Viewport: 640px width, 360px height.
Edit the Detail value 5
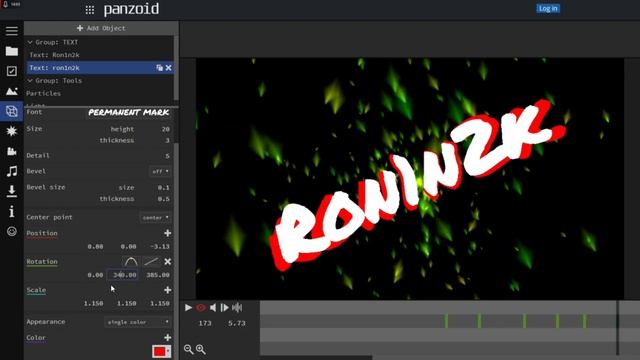(167, 156)
